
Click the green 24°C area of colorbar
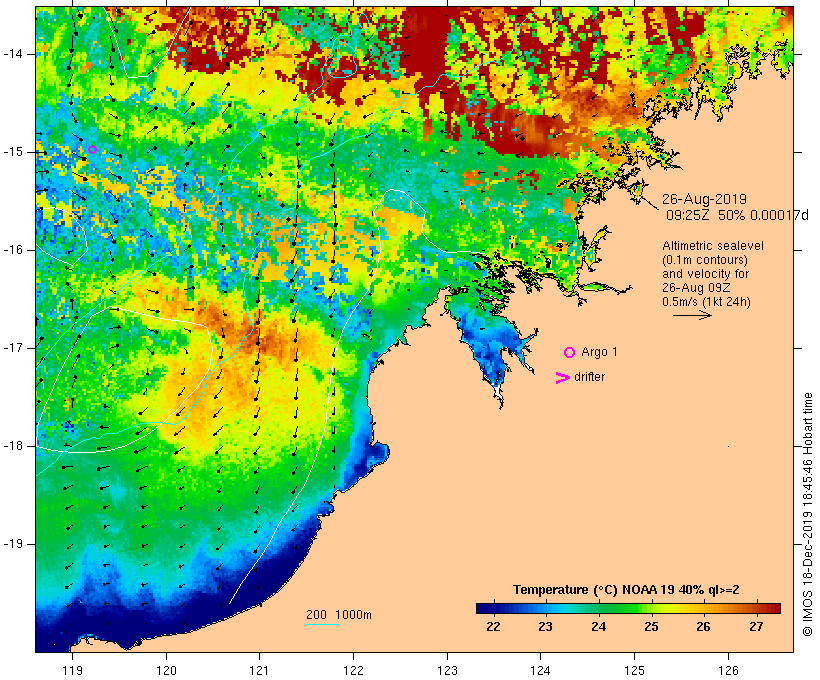click(x=599, y=608)
